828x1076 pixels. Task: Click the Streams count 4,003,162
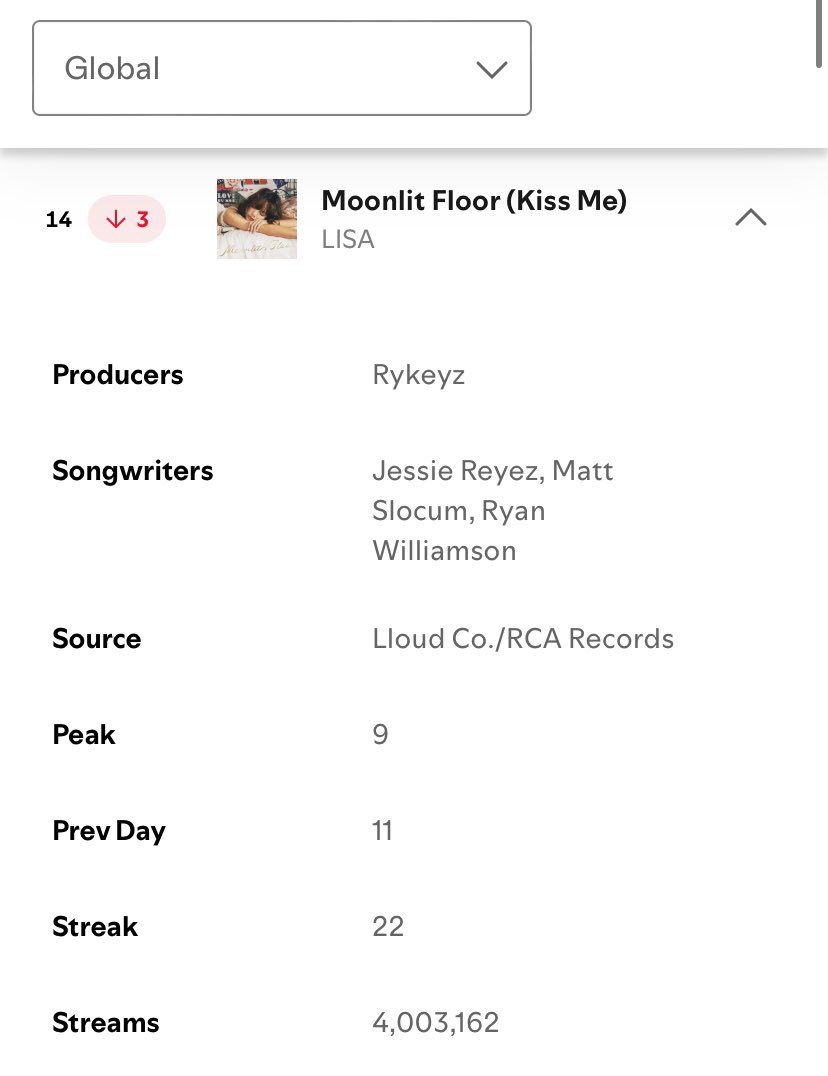436,1023
